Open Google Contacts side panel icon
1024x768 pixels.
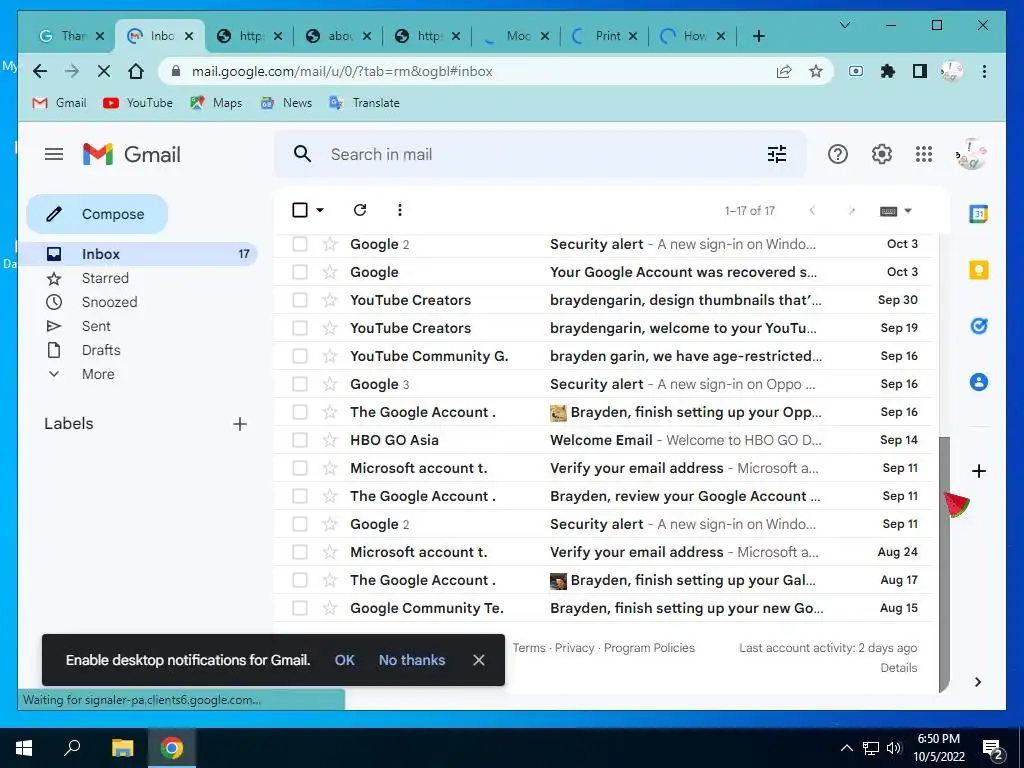click(x=978, y=382)
